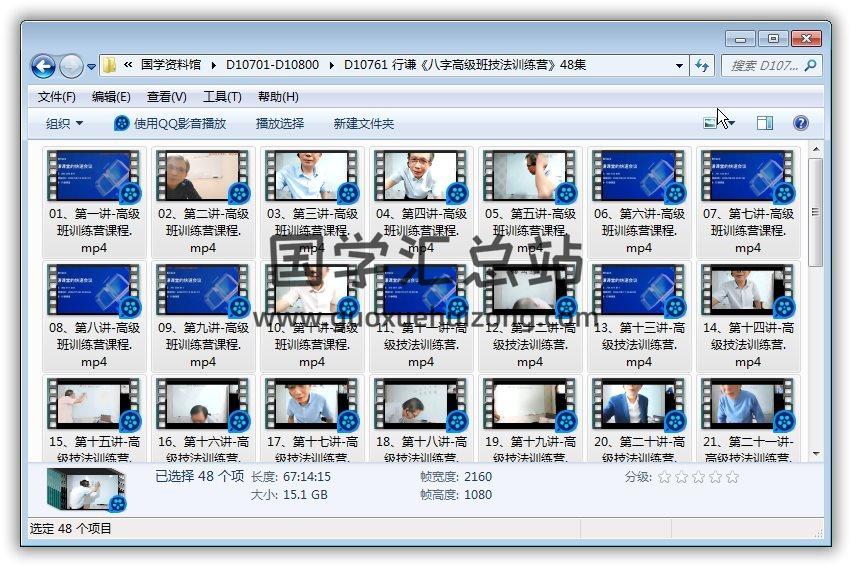Click the magnifier search icon
The height and width of the screenshot is (567, 852).
[x=810, y=66]
